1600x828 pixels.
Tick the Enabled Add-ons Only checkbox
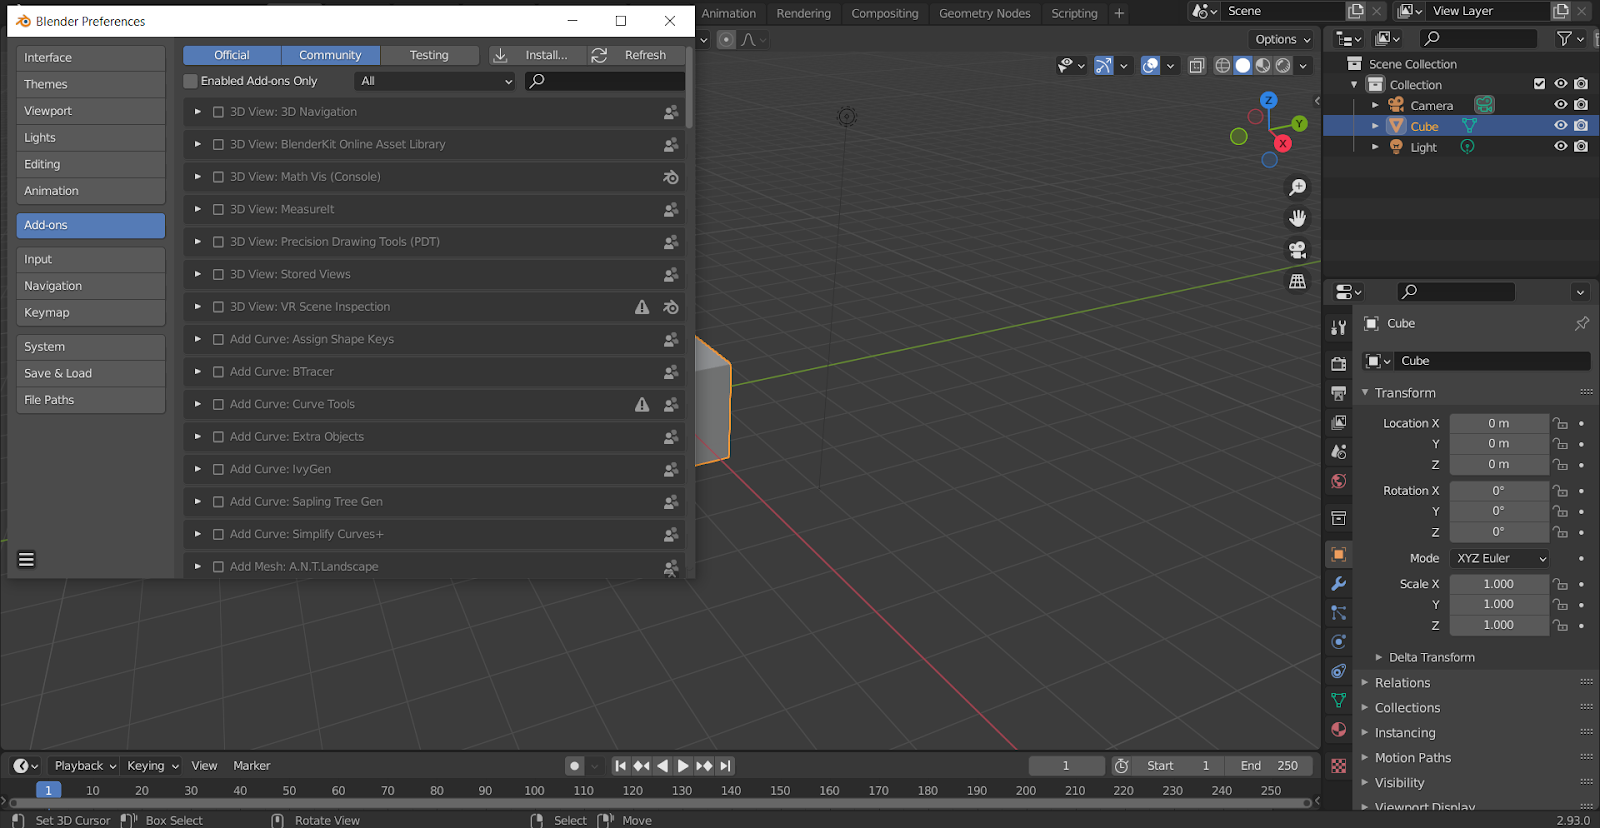coord(191,81)
